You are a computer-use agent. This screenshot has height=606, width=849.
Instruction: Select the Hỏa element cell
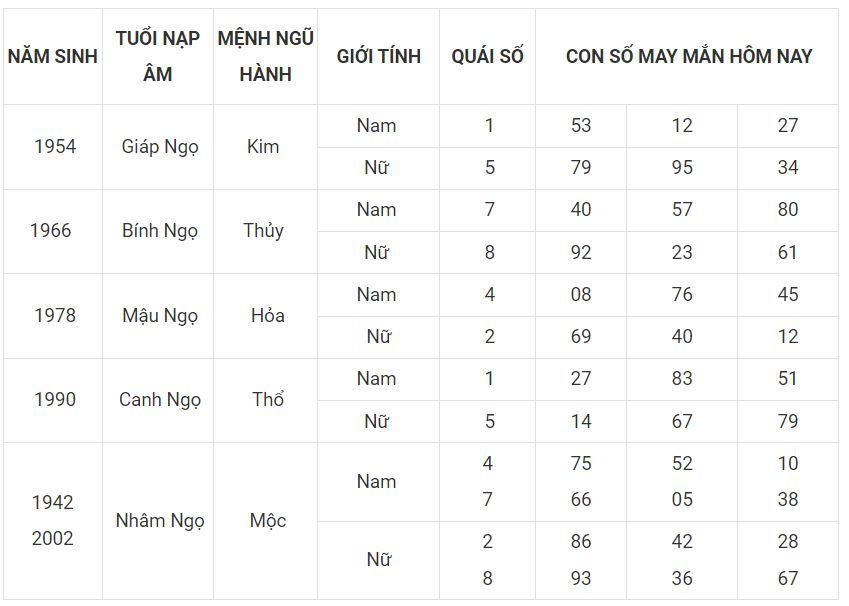point(267,315)
